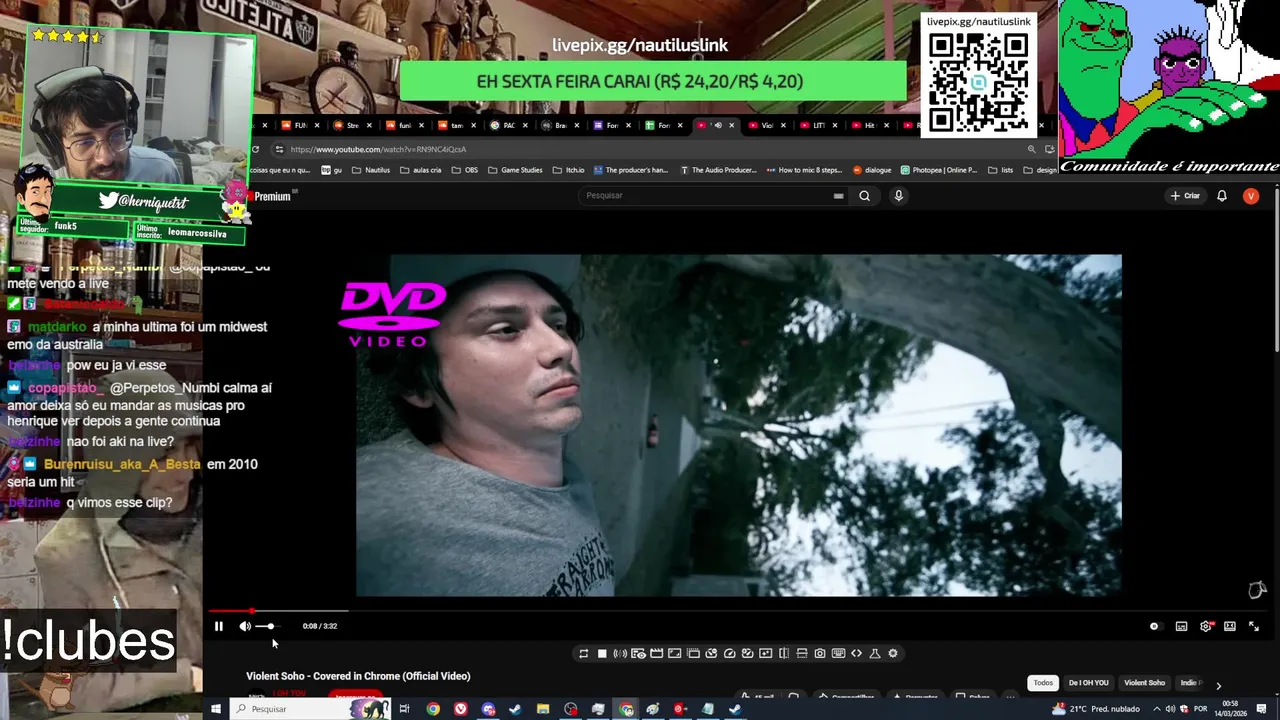Open the How to mix 8 steps bookmark
This screenshot has height=720, width=1280.
(805, 170)
